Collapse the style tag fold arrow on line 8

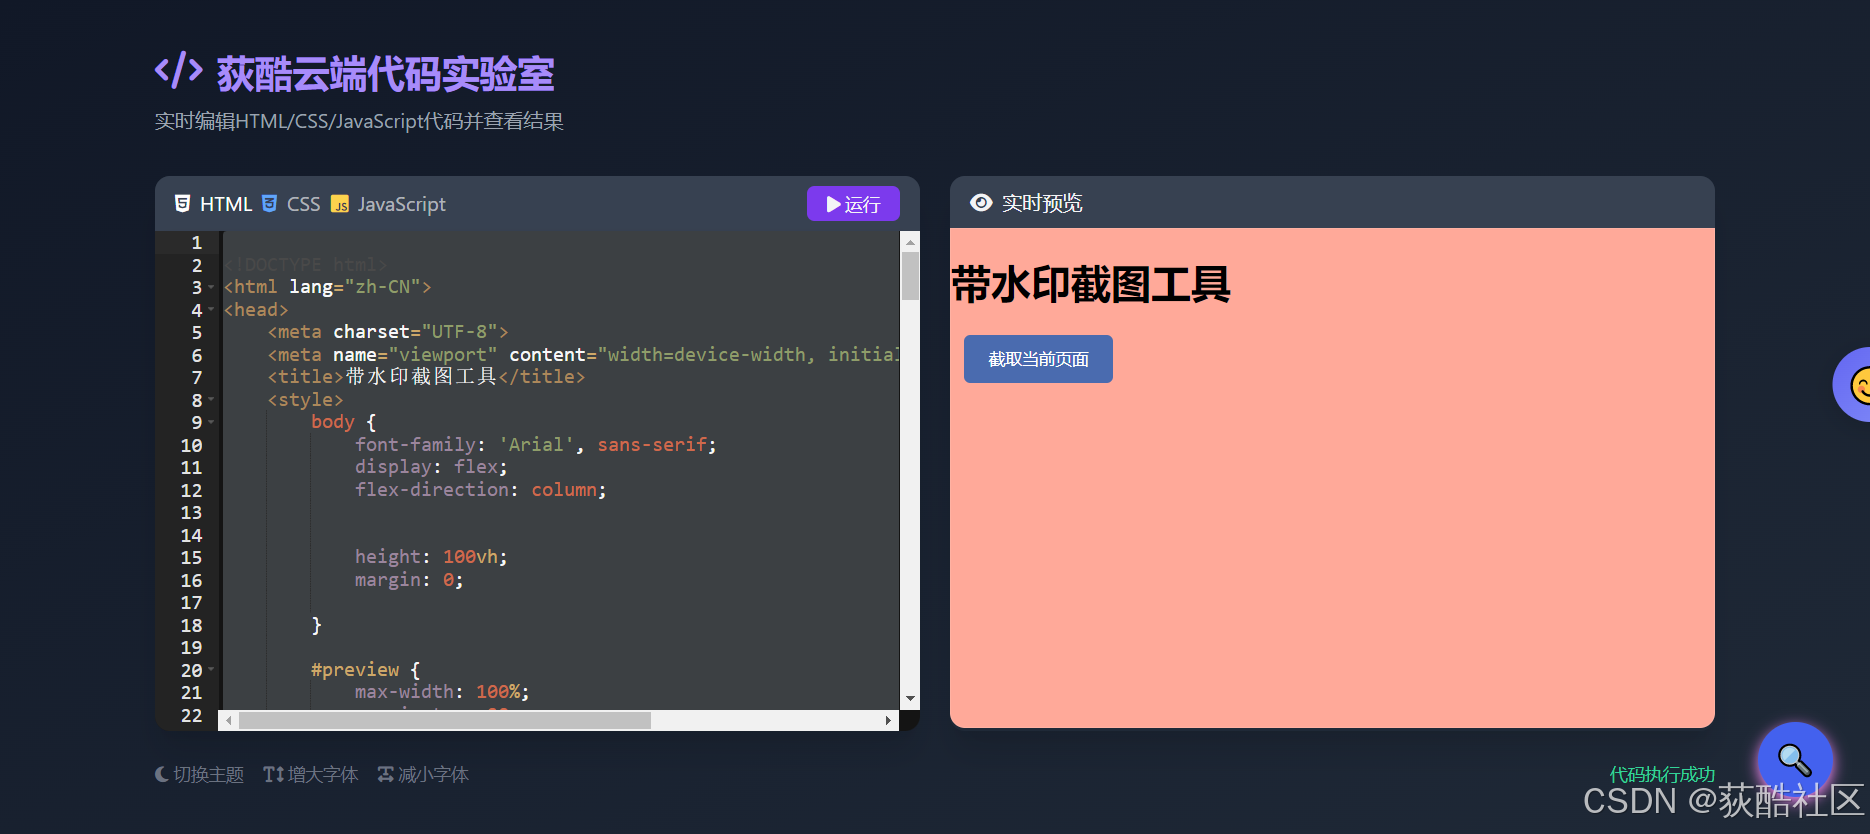coord(211,400)
